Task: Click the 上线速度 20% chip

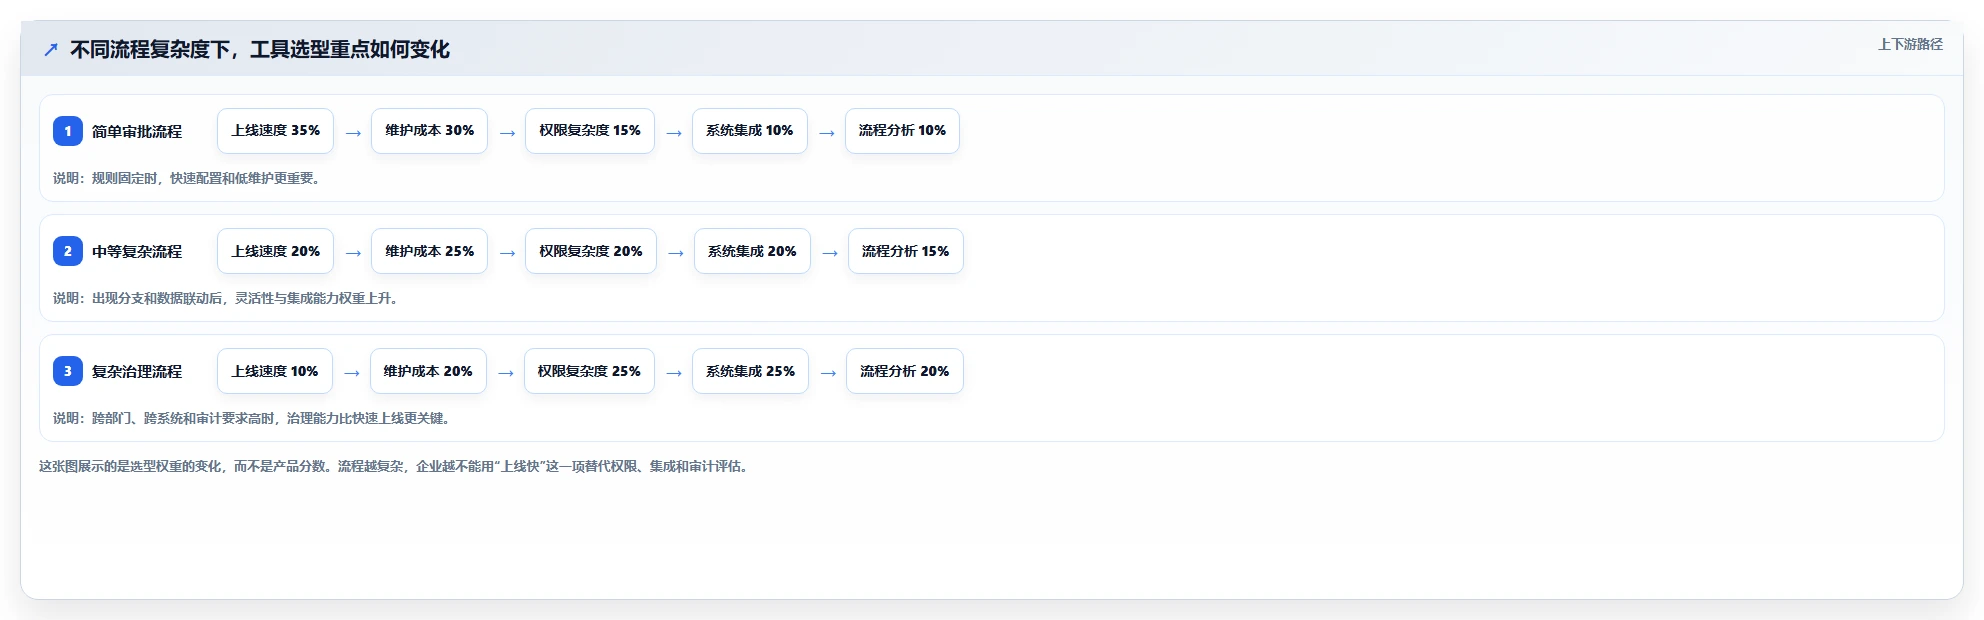Action: click(275, 251)
